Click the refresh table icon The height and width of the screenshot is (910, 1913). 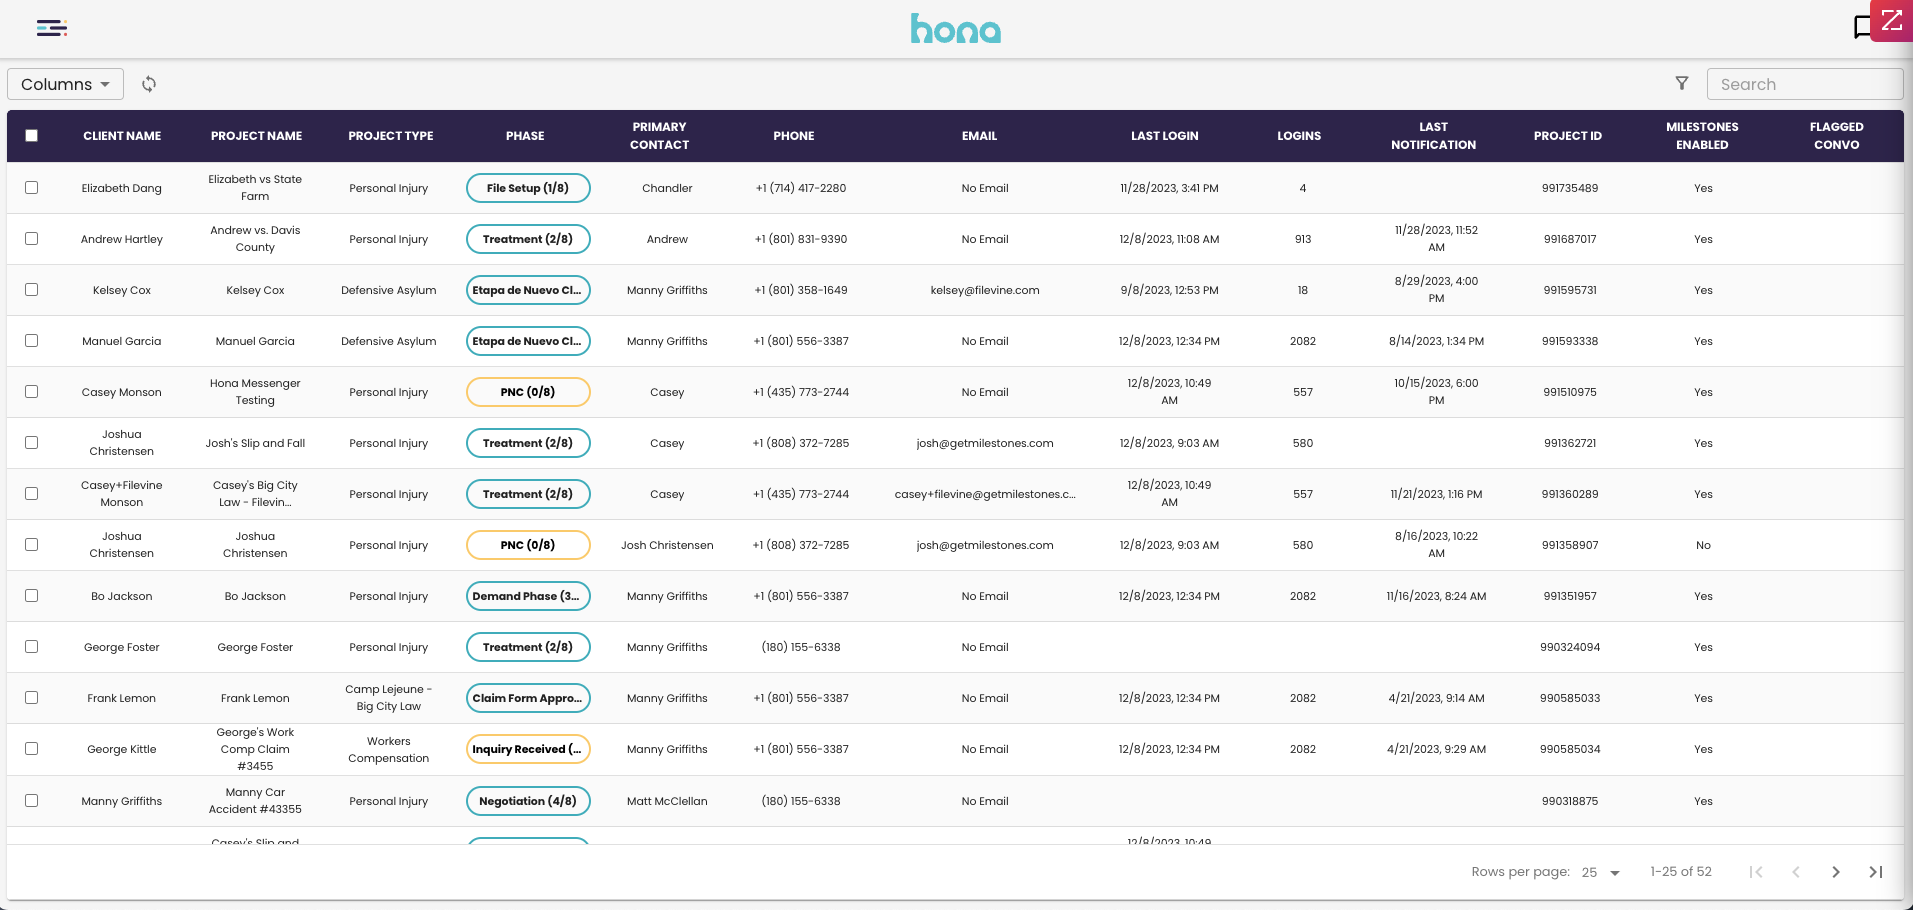point(149,84)
